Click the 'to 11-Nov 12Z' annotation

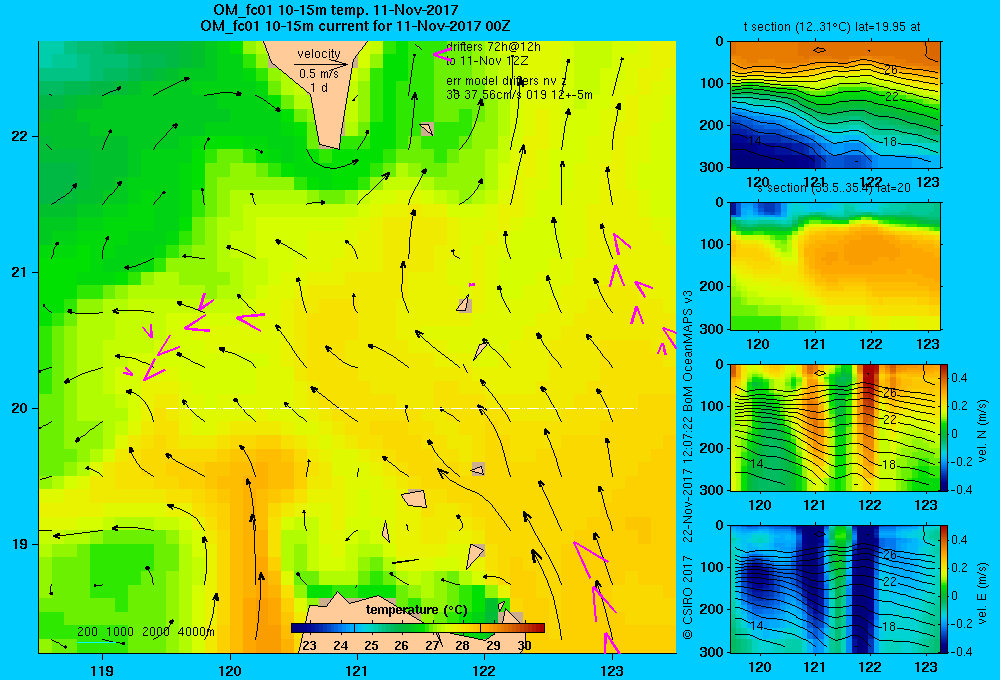click(x=487, y=61)
